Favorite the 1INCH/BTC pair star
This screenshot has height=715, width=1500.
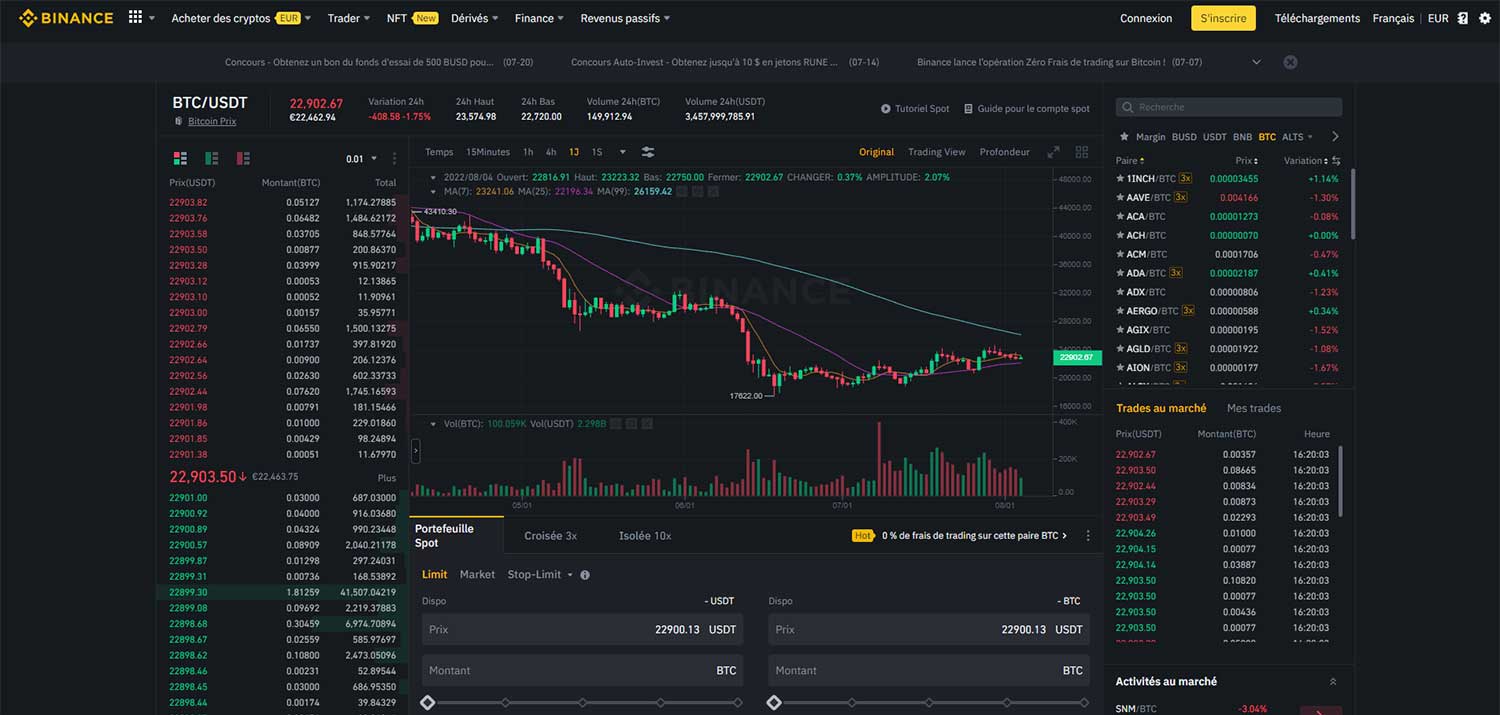point(1120,178)
